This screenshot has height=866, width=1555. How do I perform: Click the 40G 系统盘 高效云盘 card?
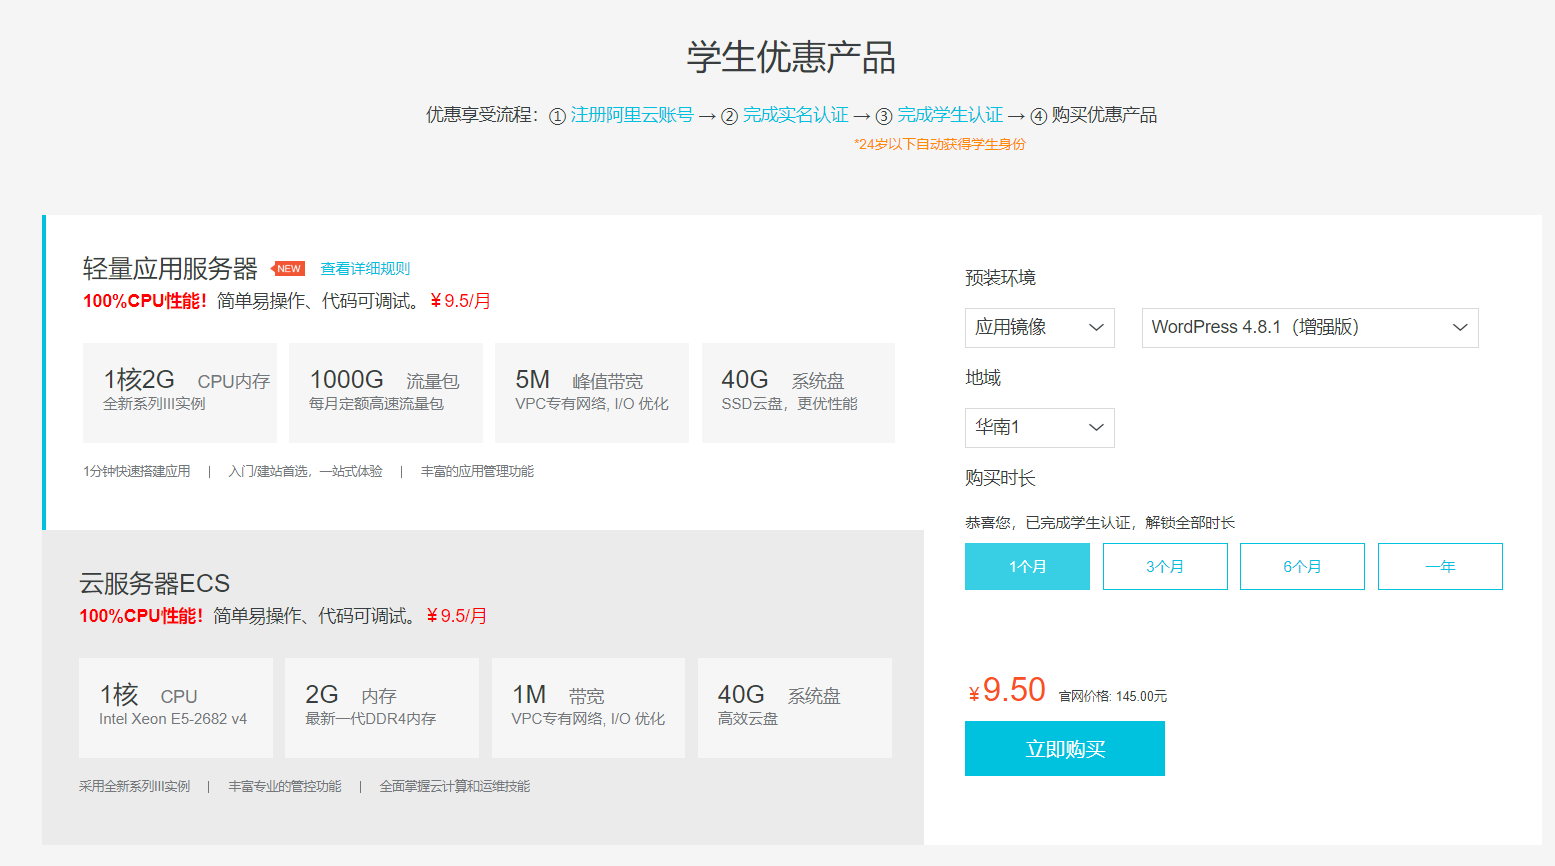tap(795, 708)
